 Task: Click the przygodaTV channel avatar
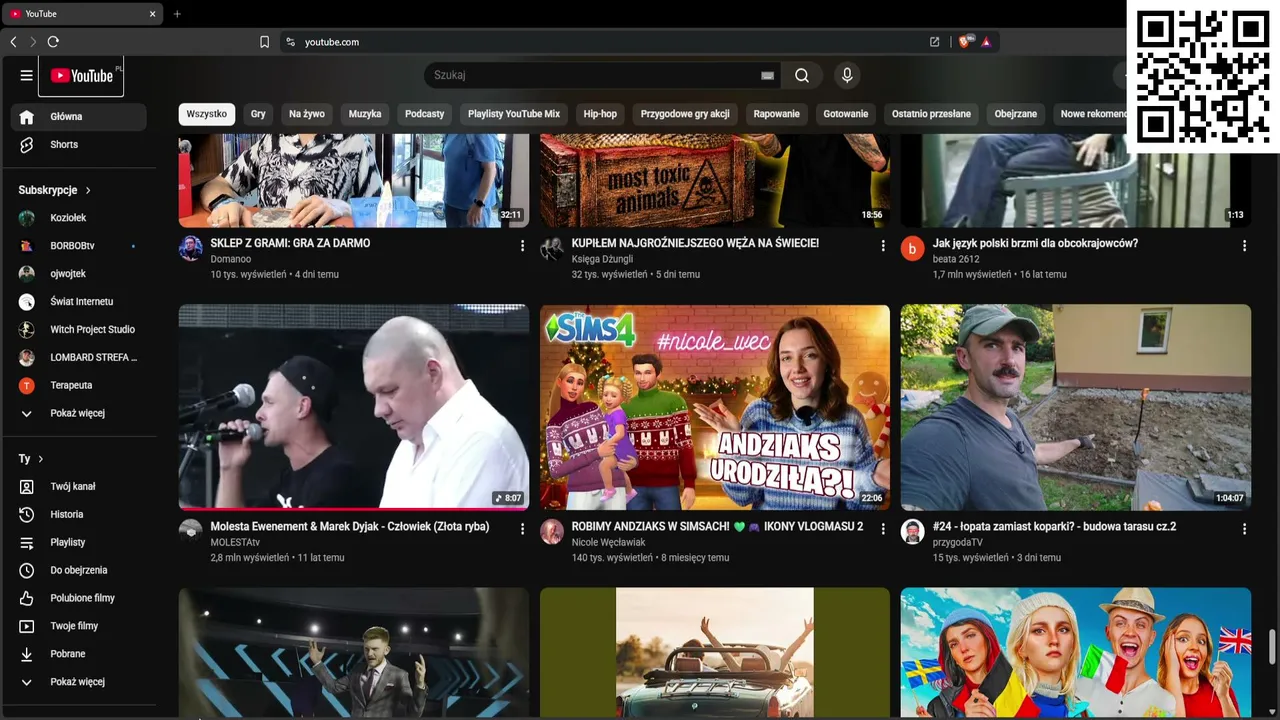(912, 532)
